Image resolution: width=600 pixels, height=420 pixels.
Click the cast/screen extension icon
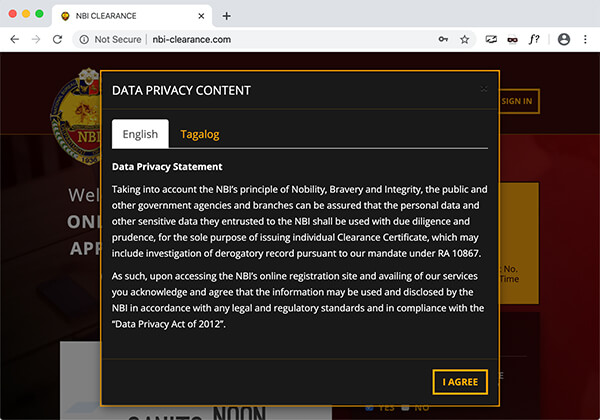(x=491, y=39)
